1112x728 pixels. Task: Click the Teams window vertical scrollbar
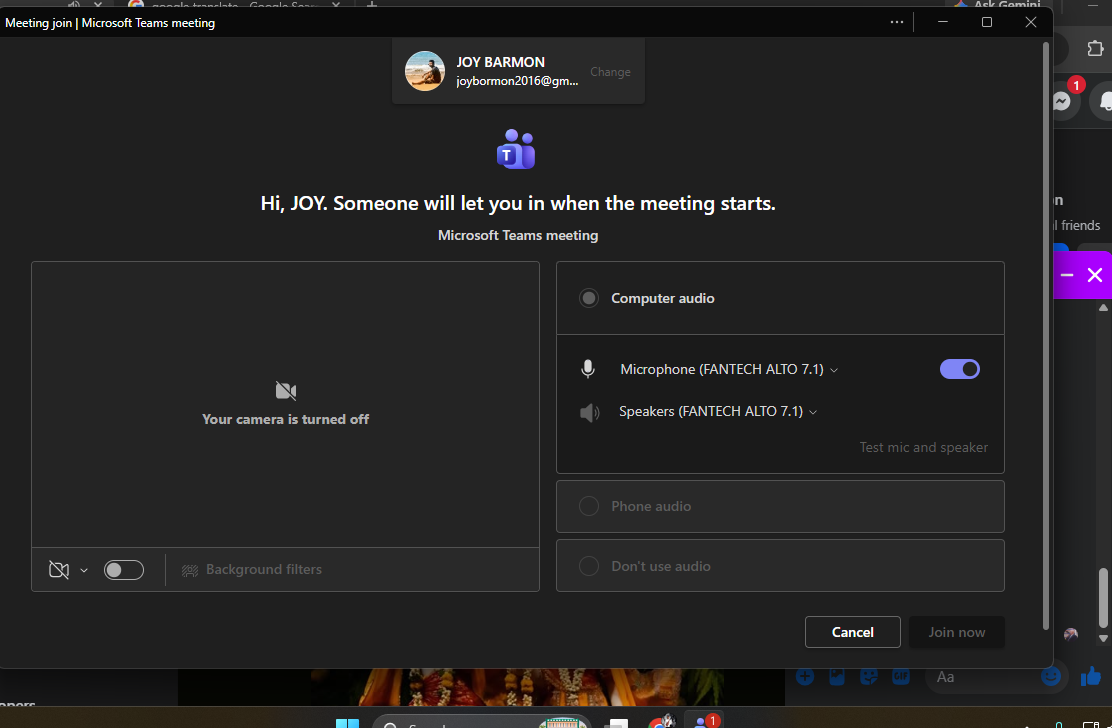[1045, 336]
